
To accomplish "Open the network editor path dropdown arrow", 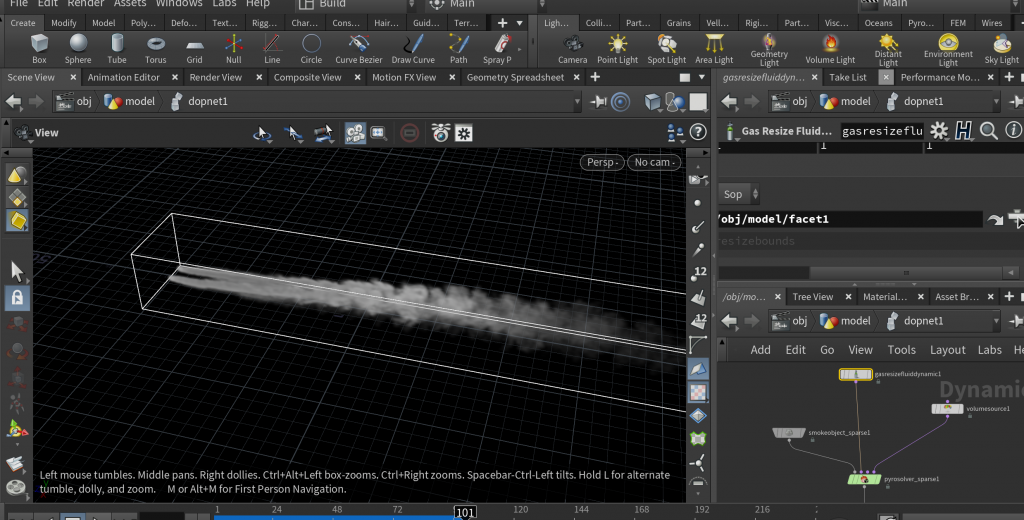I will click(996, 321).
